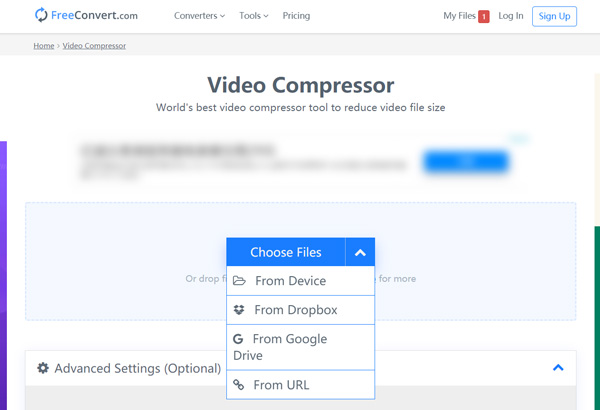
Task: Click the FreeConvert logo icon
Action: coord(41,15)
